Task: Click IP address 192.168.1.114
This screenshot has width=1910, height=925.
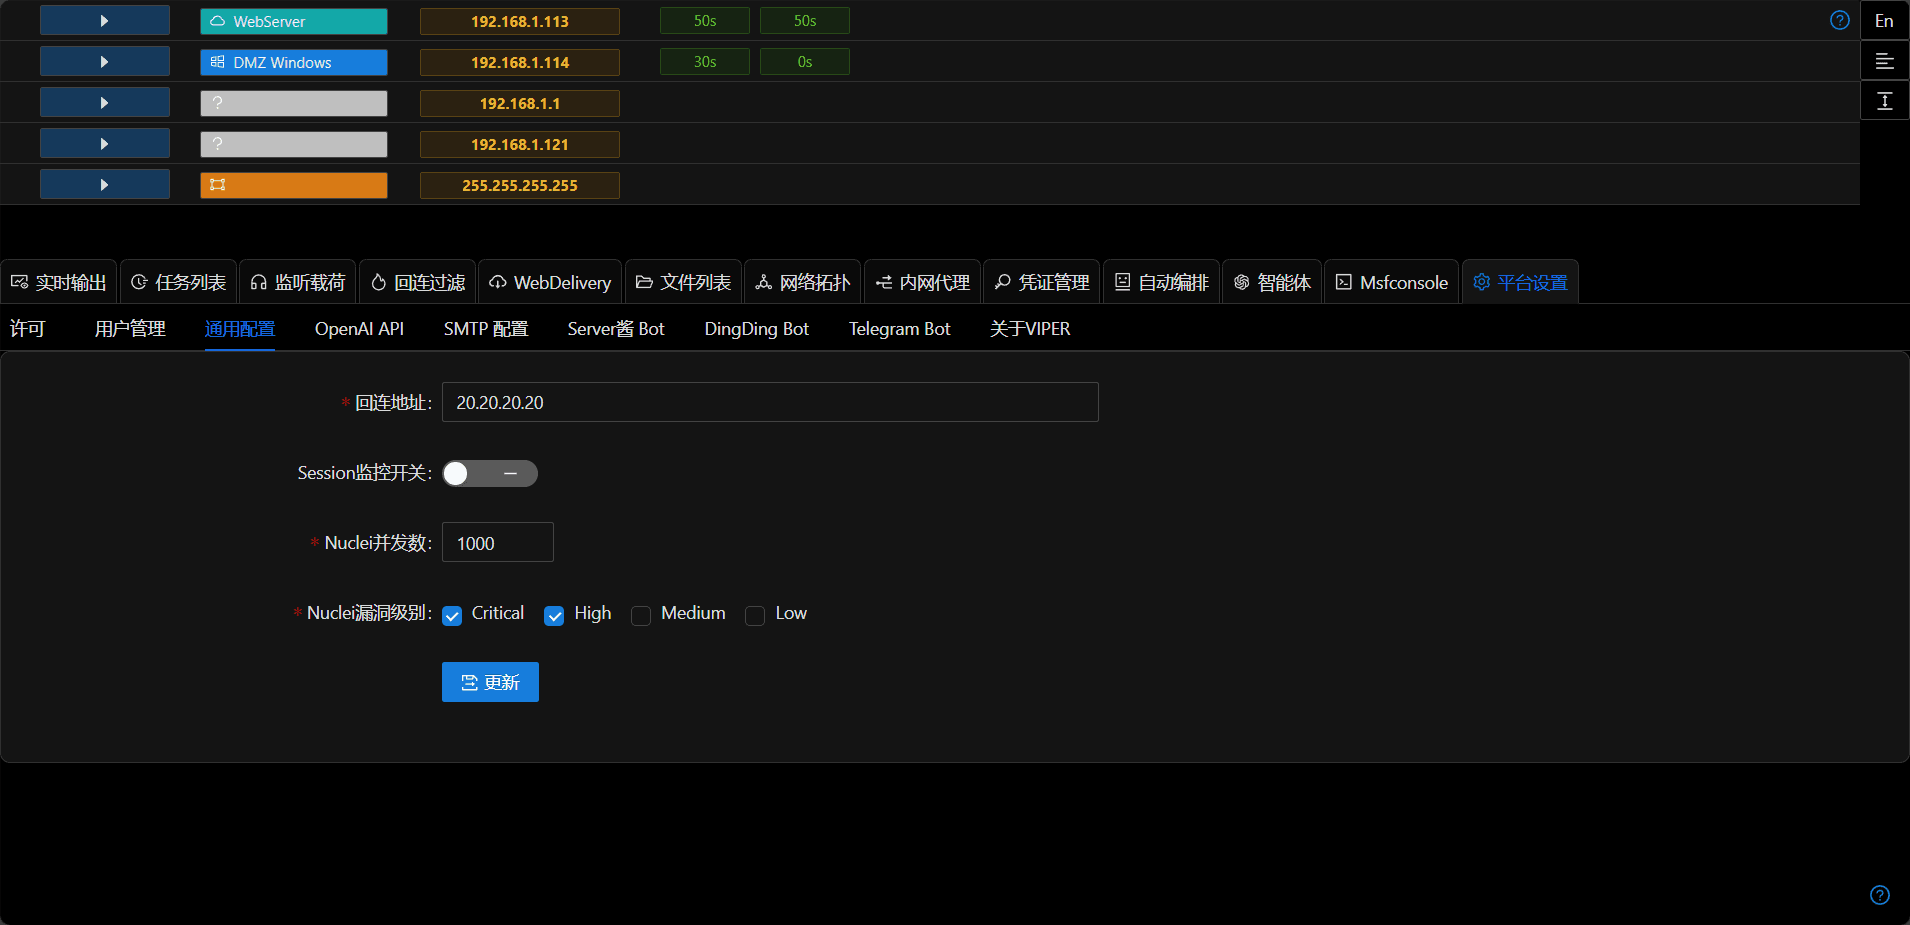Action: click(x=520, y=62)
